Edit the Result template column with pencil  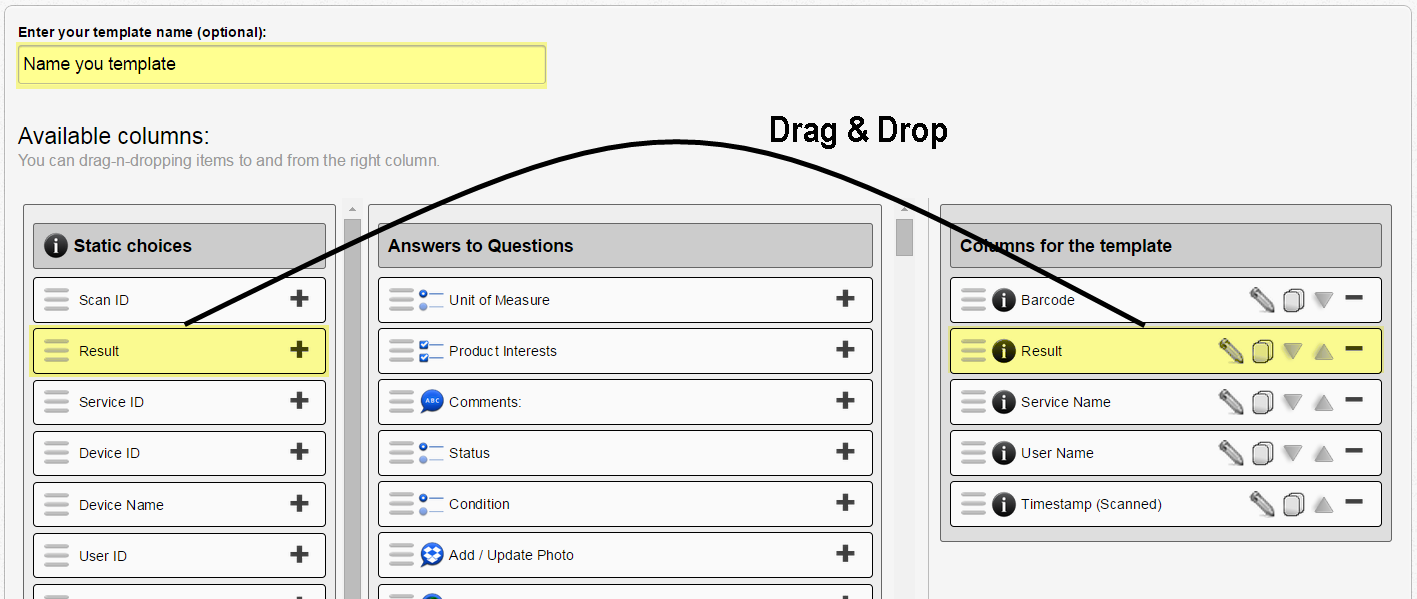coord(1231,350)
